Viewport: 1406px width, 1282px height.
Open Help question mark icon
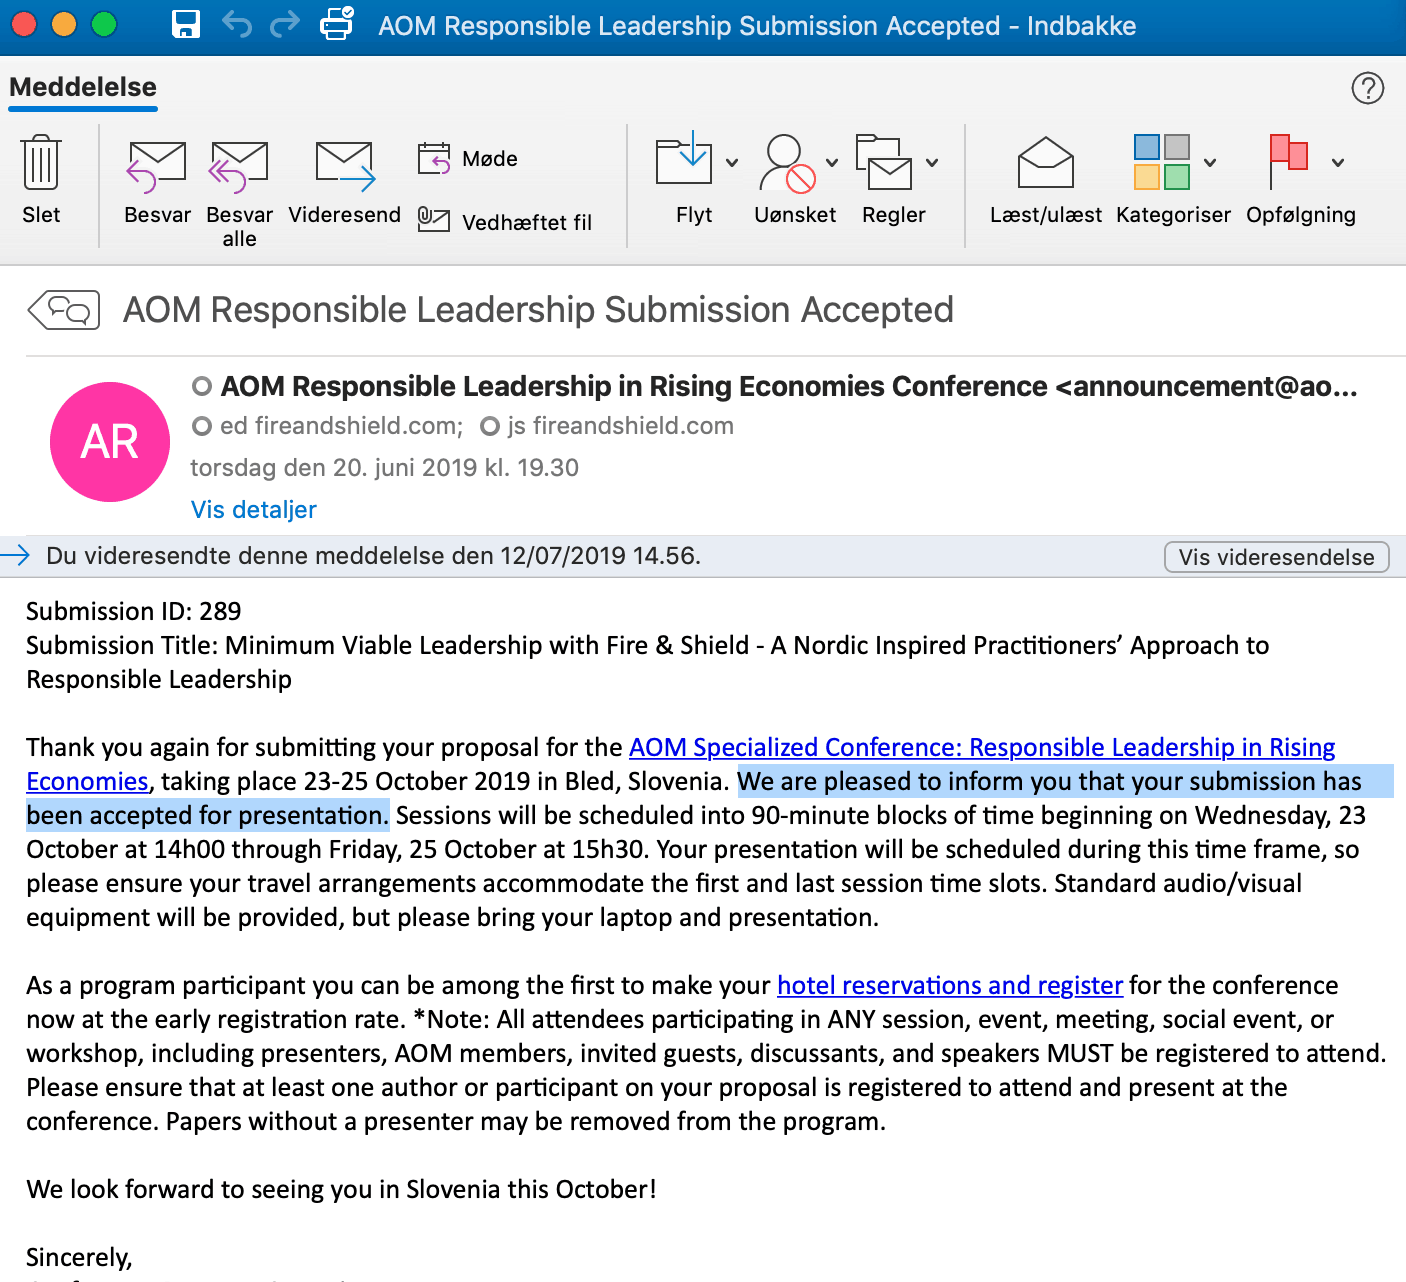1368,88
